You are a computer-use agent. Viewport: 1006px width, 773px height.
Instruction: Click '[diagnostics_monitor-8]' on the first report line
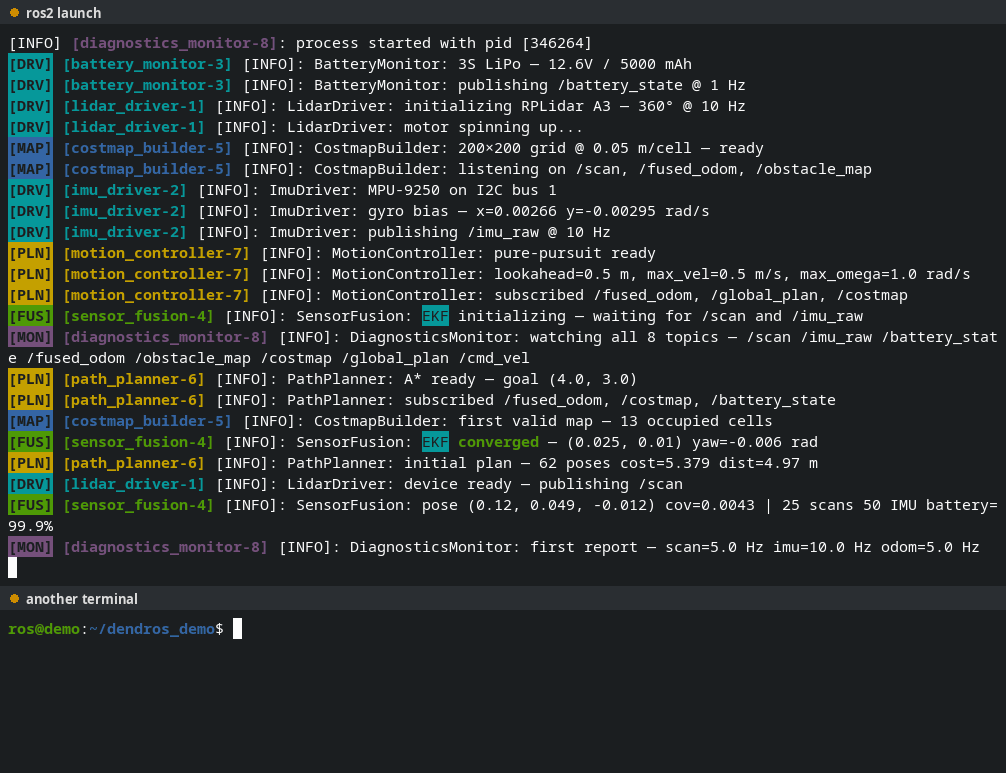[x=166, y=547]
